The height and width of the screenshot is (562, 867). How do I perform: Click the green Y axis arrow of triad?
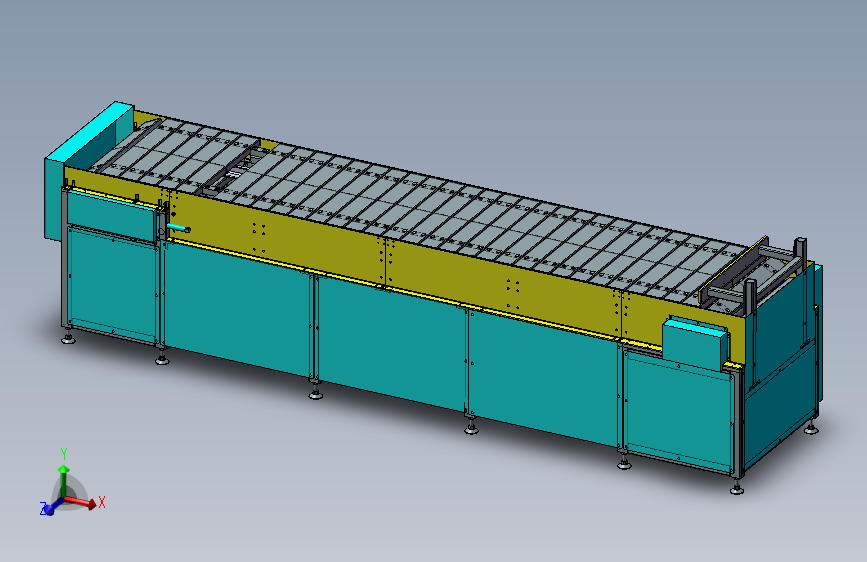click(x=64, y=481)
